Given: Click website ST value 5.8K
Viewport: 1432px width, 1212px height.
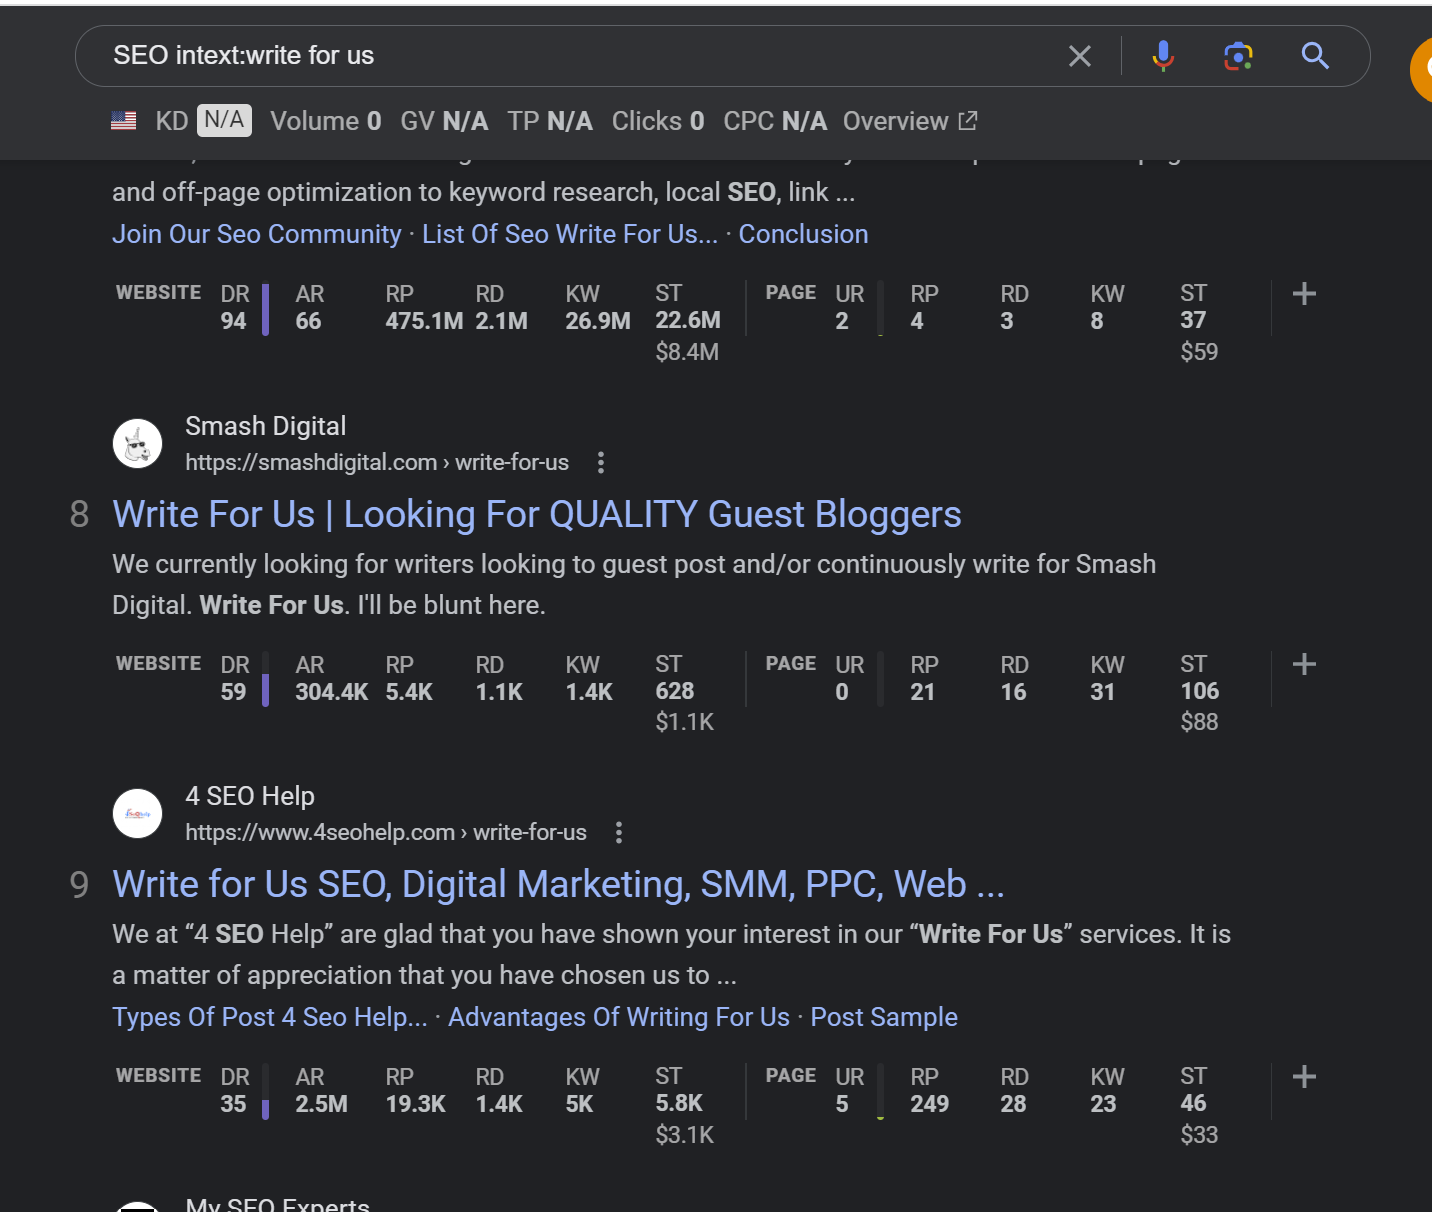Looking at the screenshot, I should 679,1103.
